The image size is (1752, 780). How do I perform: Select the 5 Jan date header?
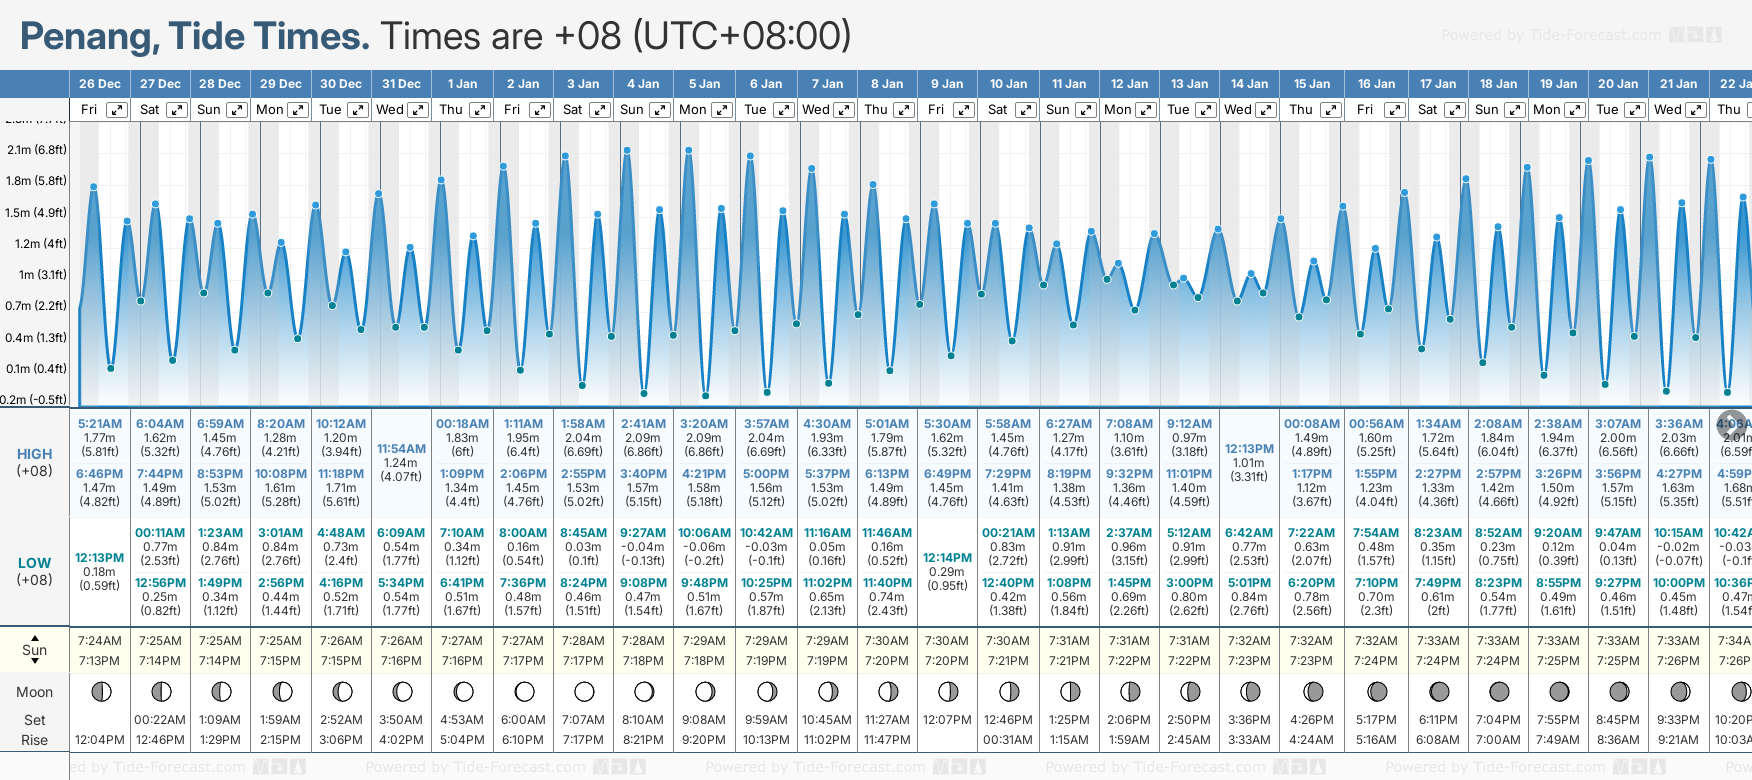[x=704, y=84]
